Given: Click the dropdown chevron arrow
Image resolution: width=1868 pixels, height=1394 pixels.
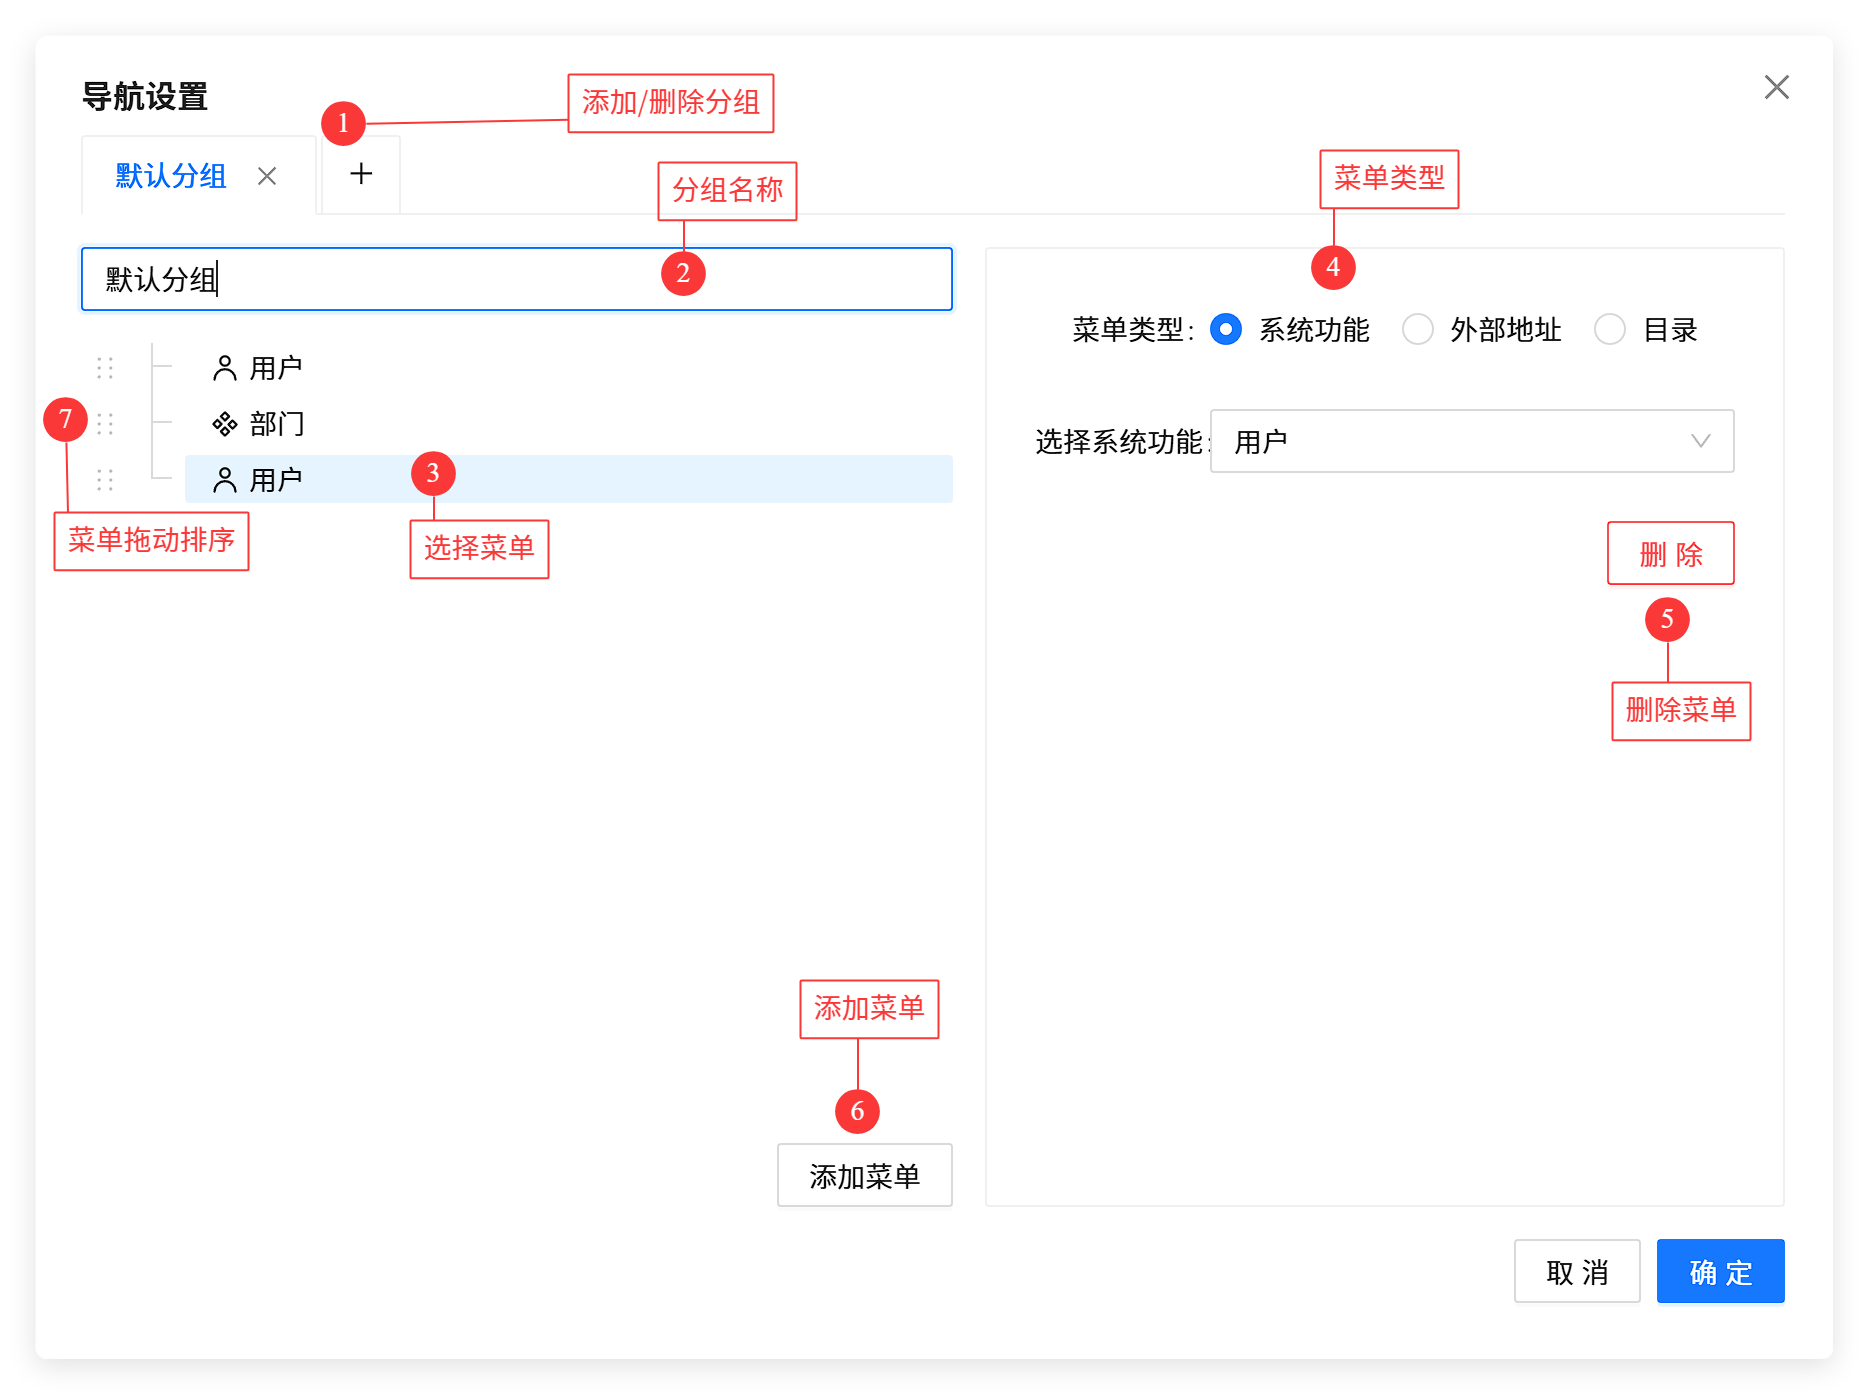Looking at the screenshot, I should tap(1700, 441).
